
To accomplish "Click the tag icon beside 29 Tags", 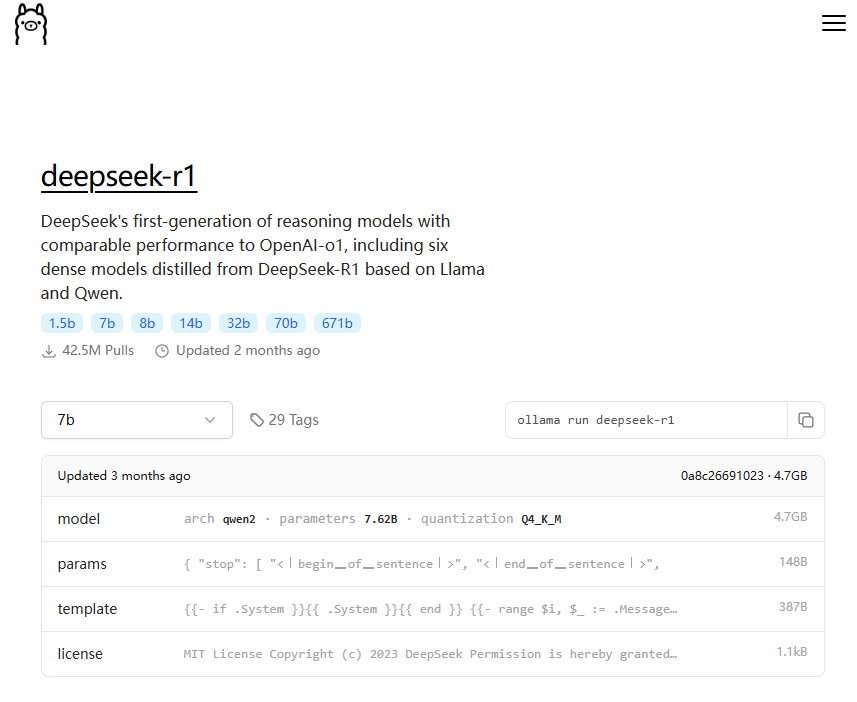I will (x=257, y=419).
